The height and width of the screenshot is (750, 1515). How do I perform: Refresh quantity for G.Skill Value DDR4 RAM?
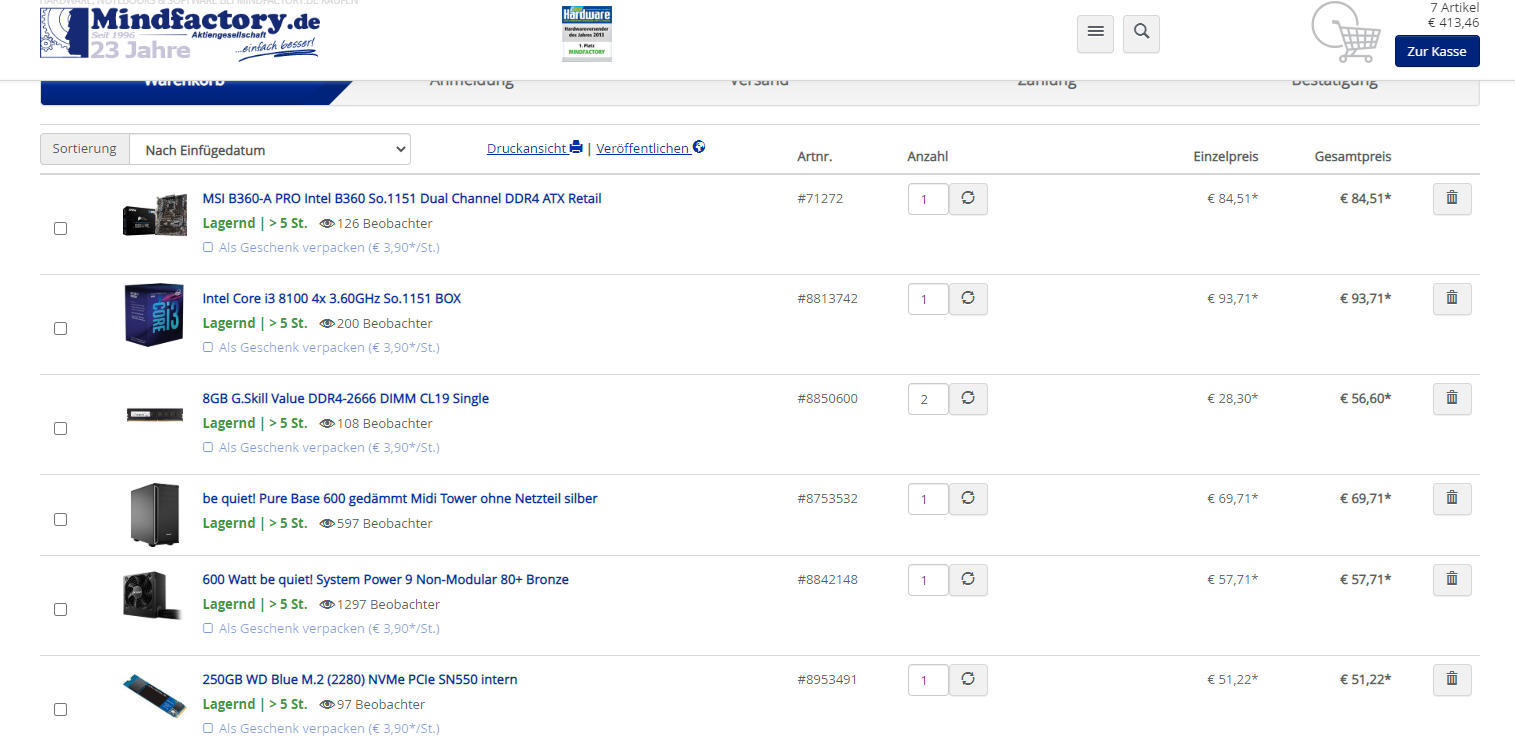tap(968, 399)
